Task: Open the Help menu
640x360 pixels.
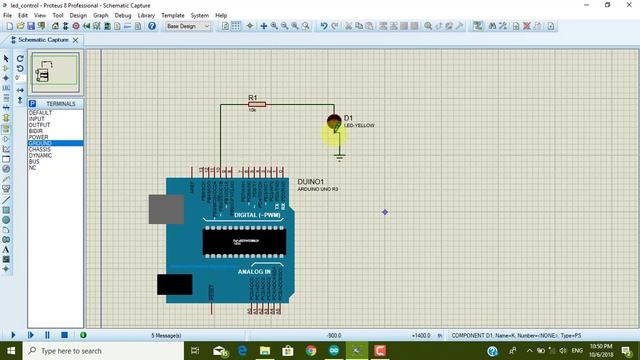Action: (221, 16)
